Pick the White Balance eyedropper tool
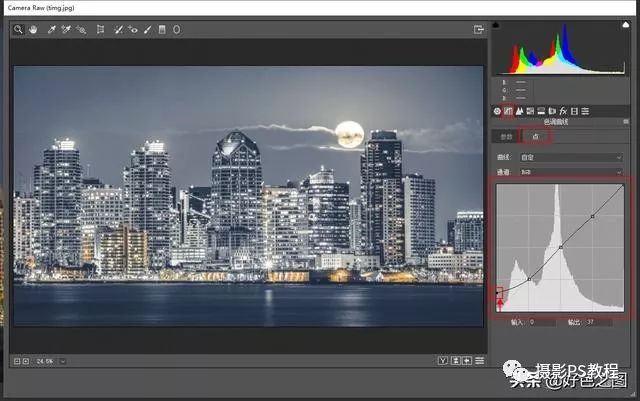Image resolution: width=640 pixels, height=401 pixels. 50,30
